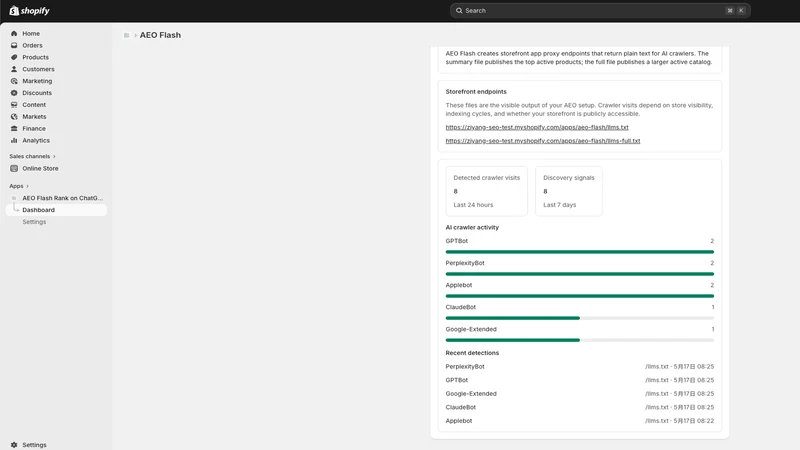Click the Analytics bar chart icon

pos(14,140)
